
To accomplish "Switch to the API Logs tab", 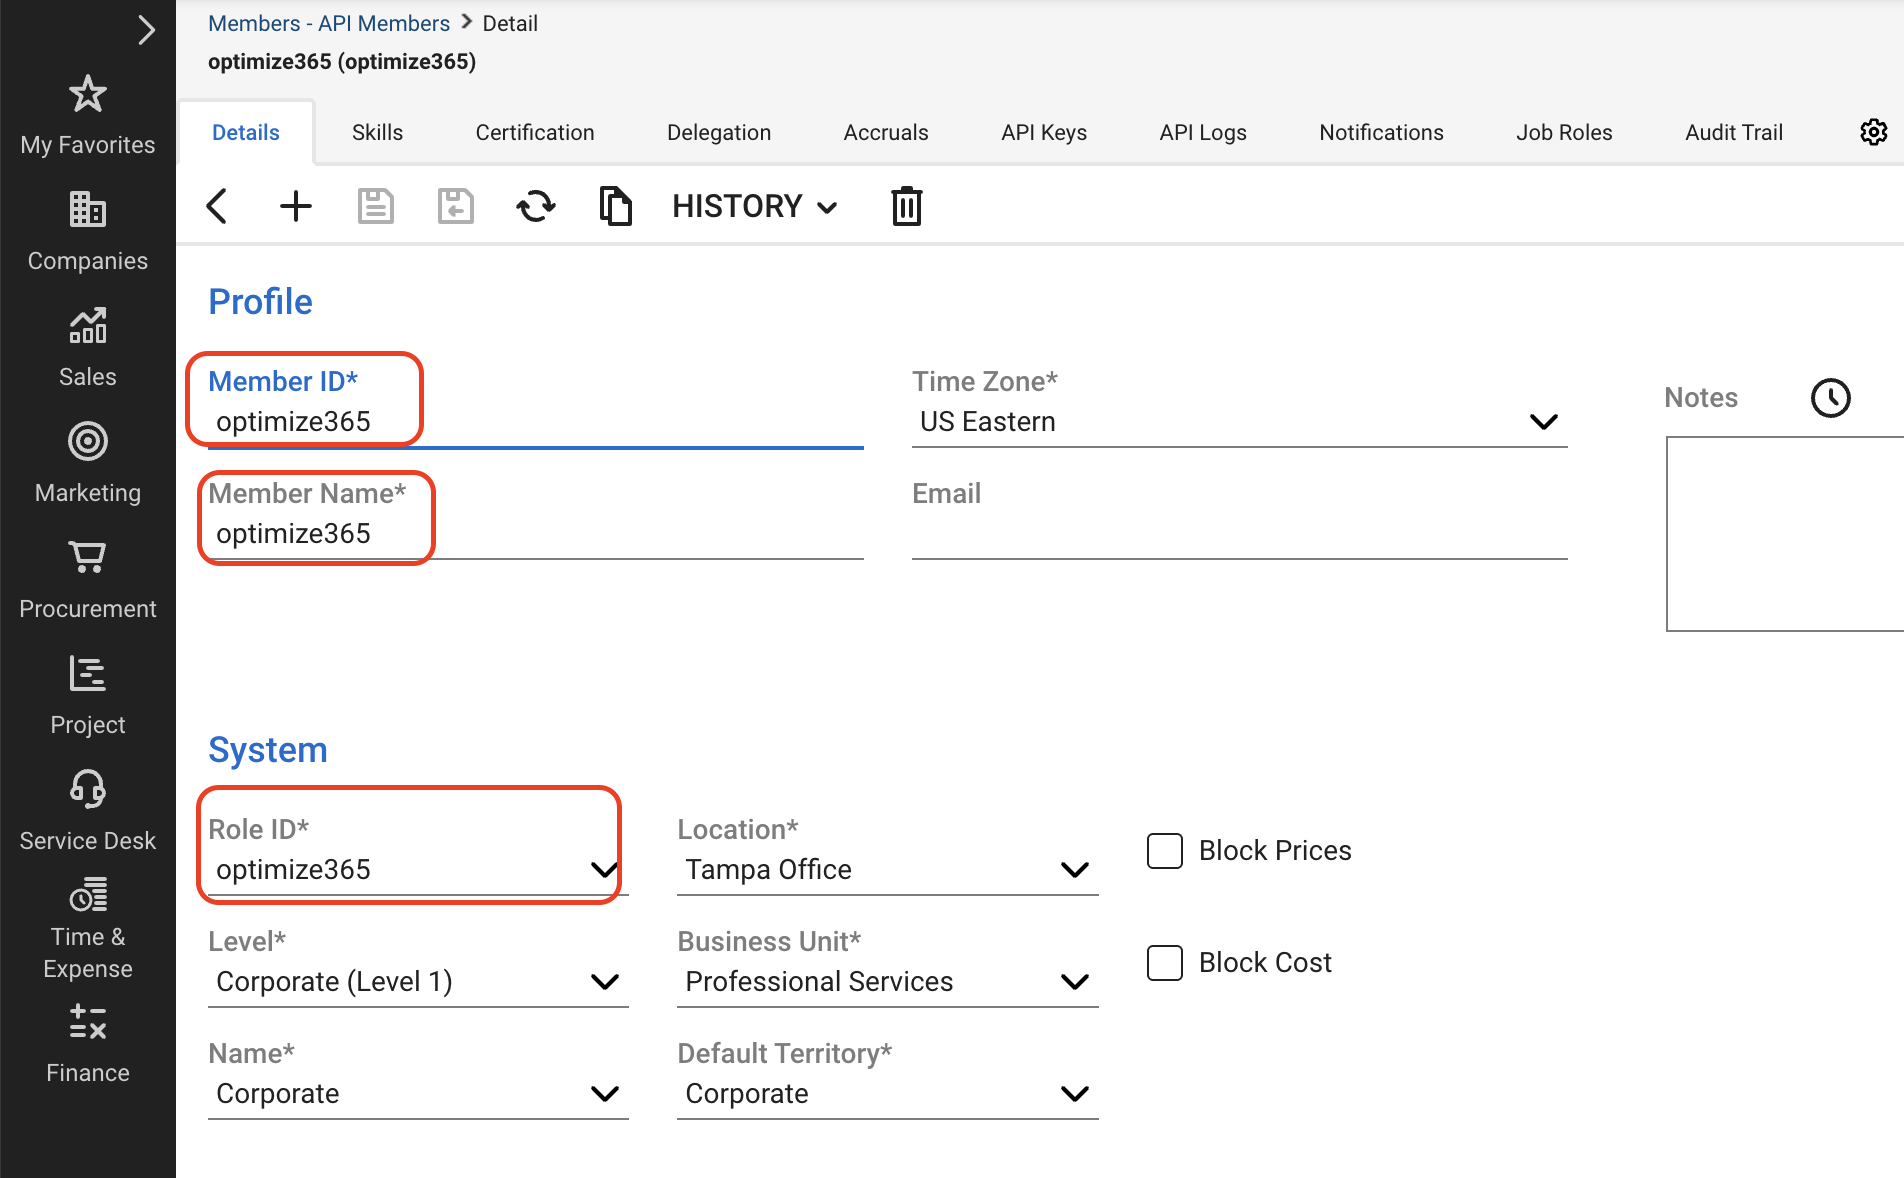I will click(x=1203, y=132).
